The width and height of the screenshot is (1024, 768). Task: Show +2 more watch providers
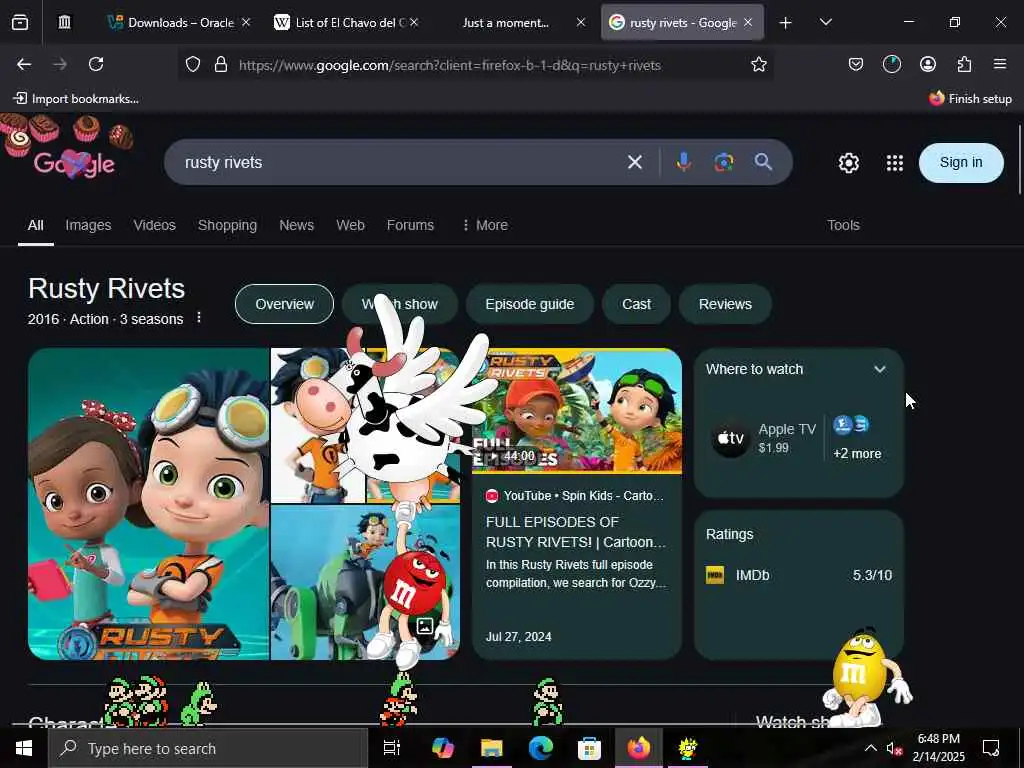(x=857, y=439)
